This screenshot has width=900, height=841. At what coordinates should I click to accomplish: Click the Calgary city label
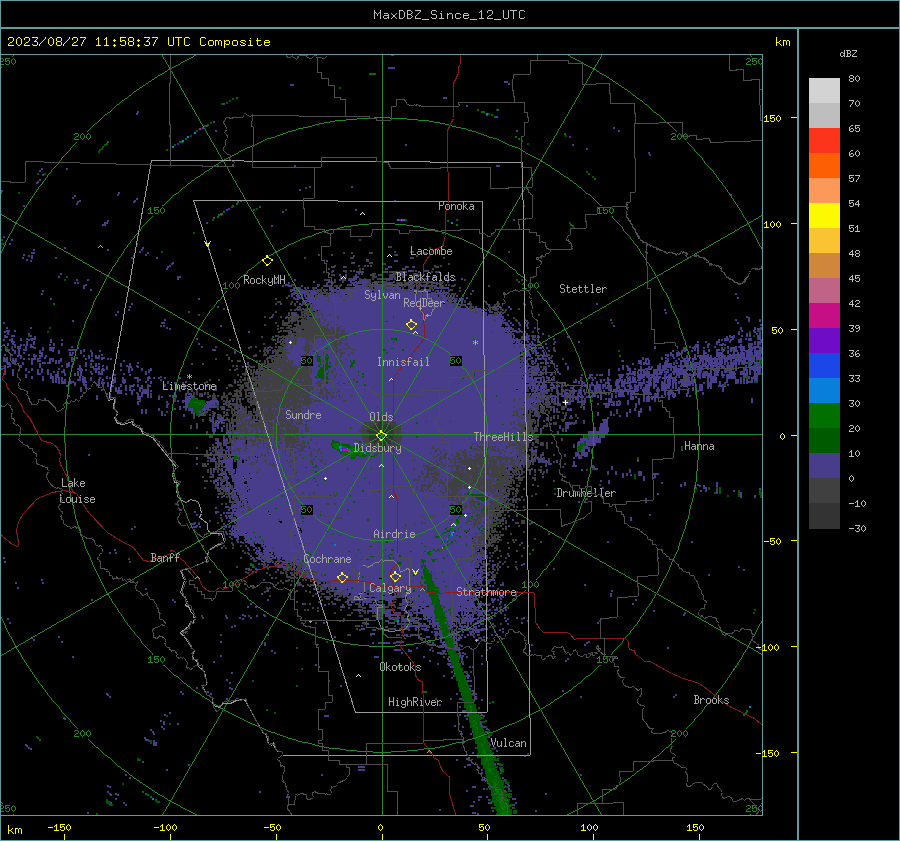pos(390,588)
